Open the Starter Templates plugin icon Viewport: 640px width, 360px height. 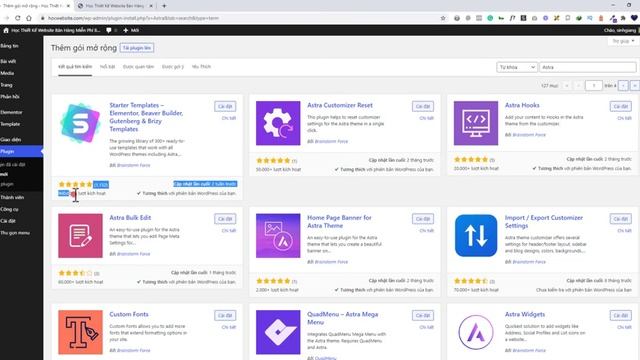click(80, 123)
